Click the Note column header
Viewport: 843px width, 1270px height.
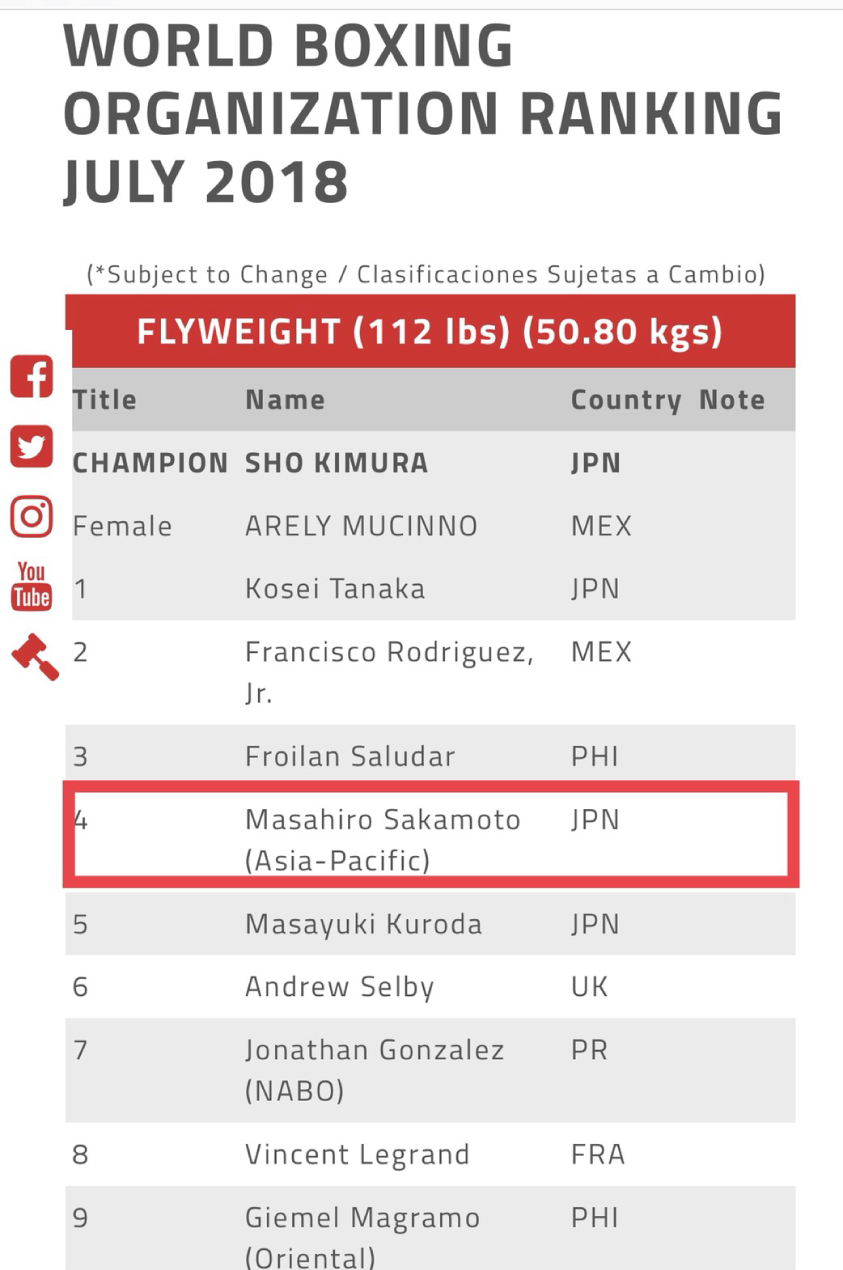click(732, 400)
